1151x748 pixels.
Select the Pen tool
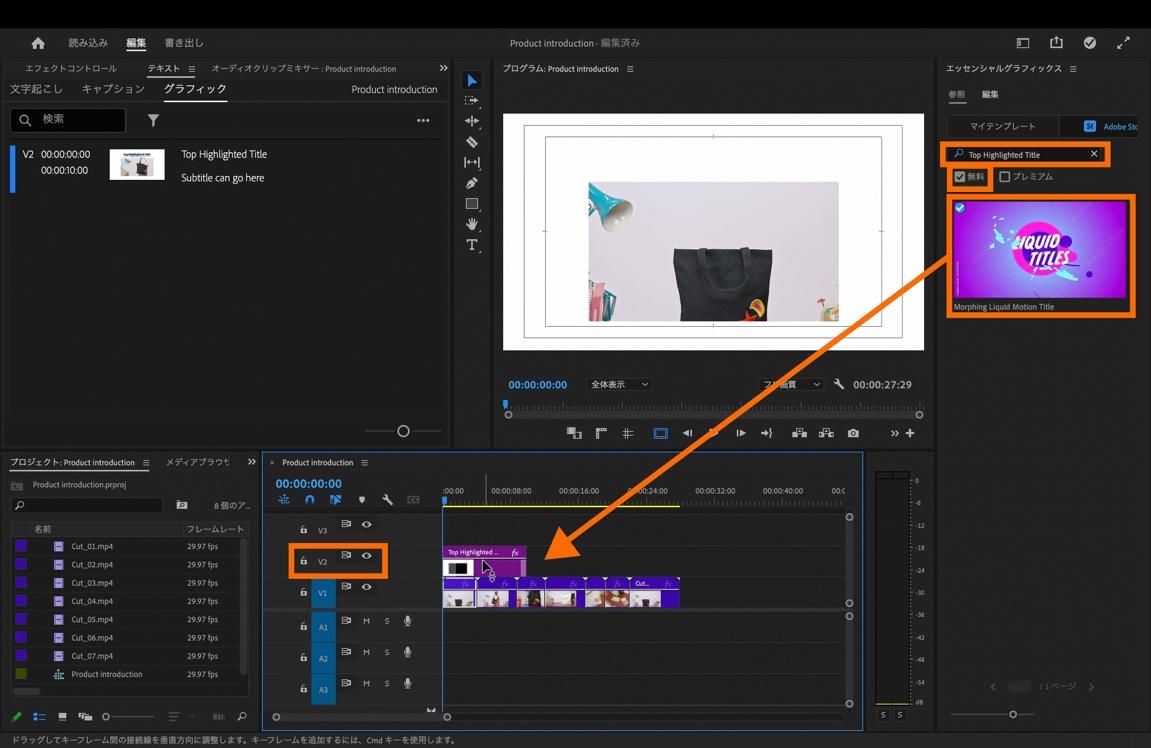click(x=472, y=183)
